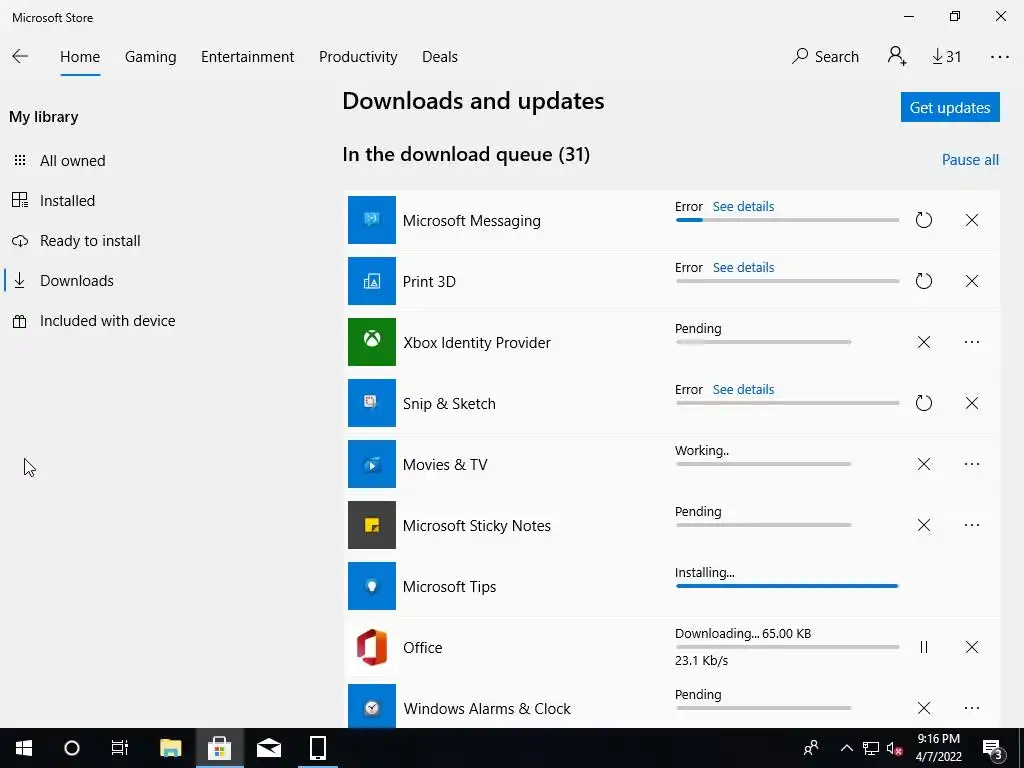Open the Mail app on the taskbar

coord(268,748)
